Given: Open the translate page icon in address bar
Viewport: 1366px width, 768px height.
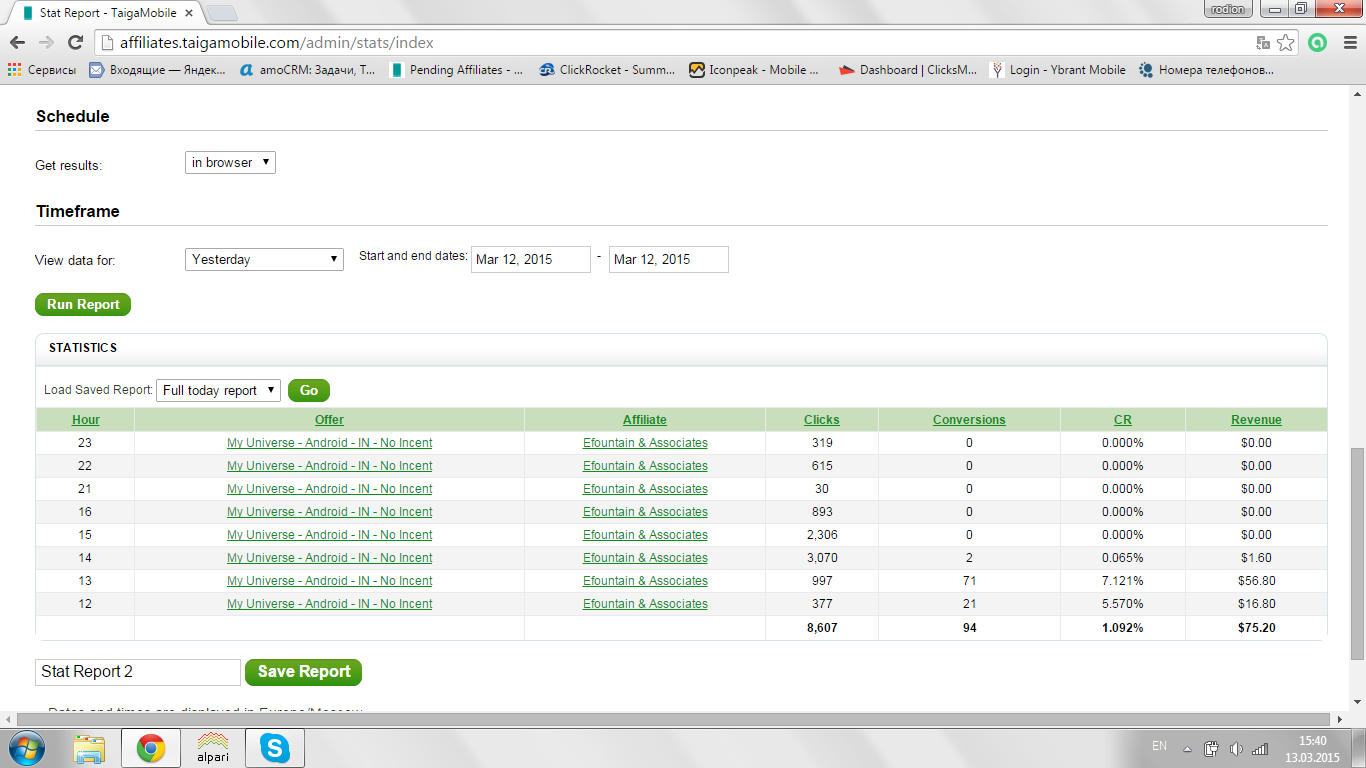Looking at the screenshot, I should (1264, 43).
